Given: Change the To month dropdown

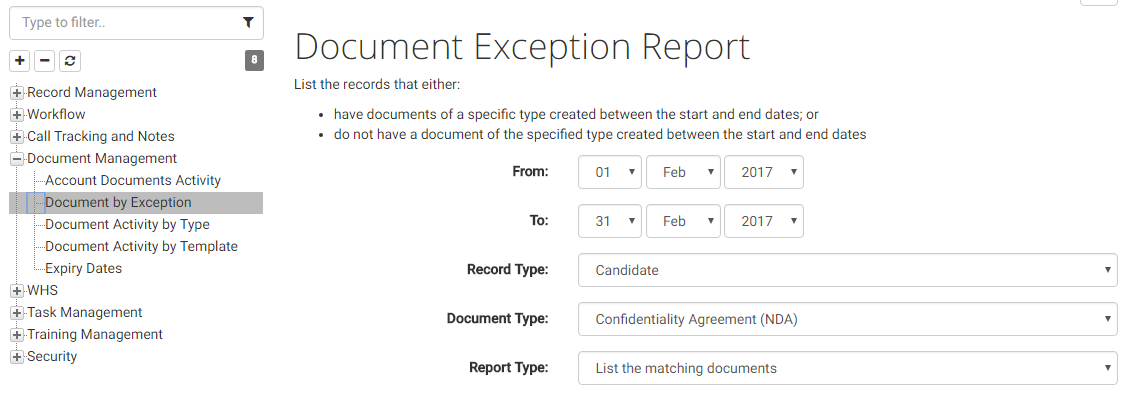Looking at the screenshot, I should point(683,221).
